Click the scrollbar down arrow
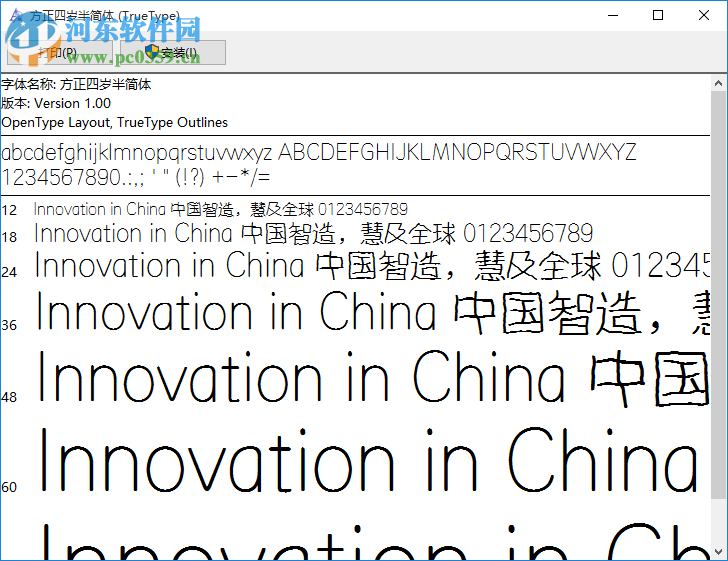This screenshot has height=561, width=728. click(718, 552)
